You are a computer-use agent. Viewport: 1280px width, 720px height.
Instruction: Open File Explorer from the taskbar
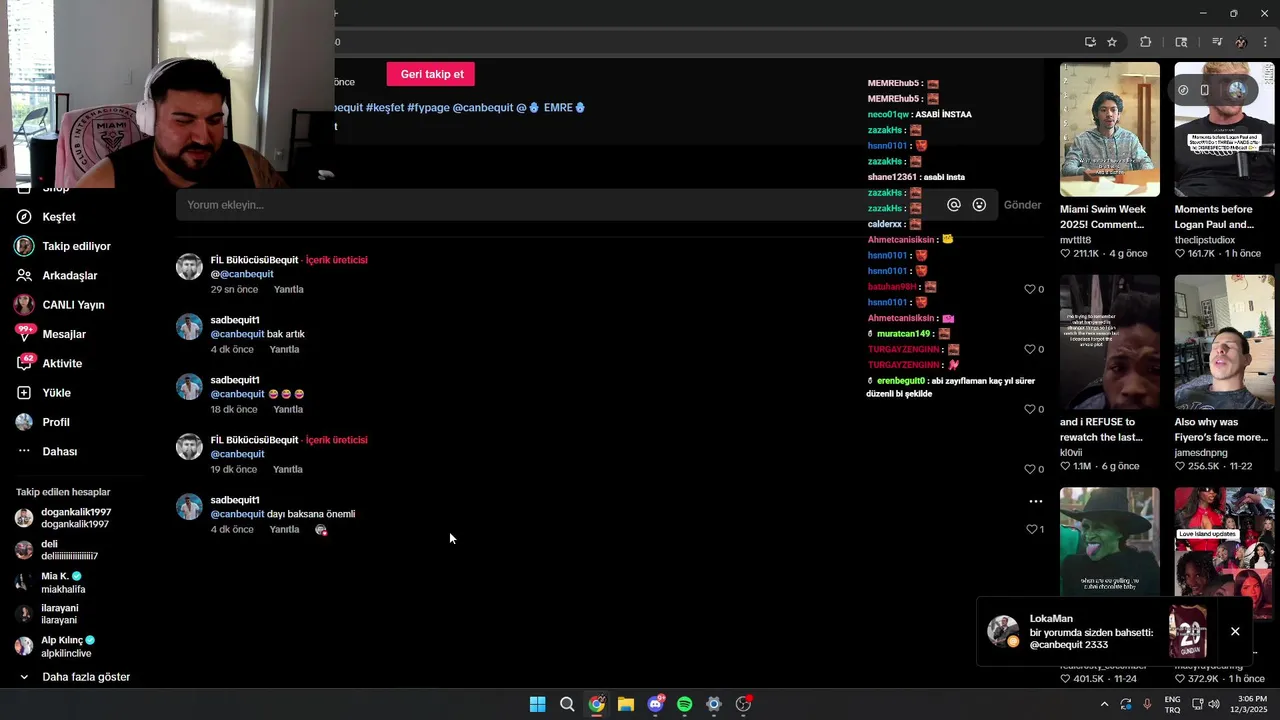[625, 704]
